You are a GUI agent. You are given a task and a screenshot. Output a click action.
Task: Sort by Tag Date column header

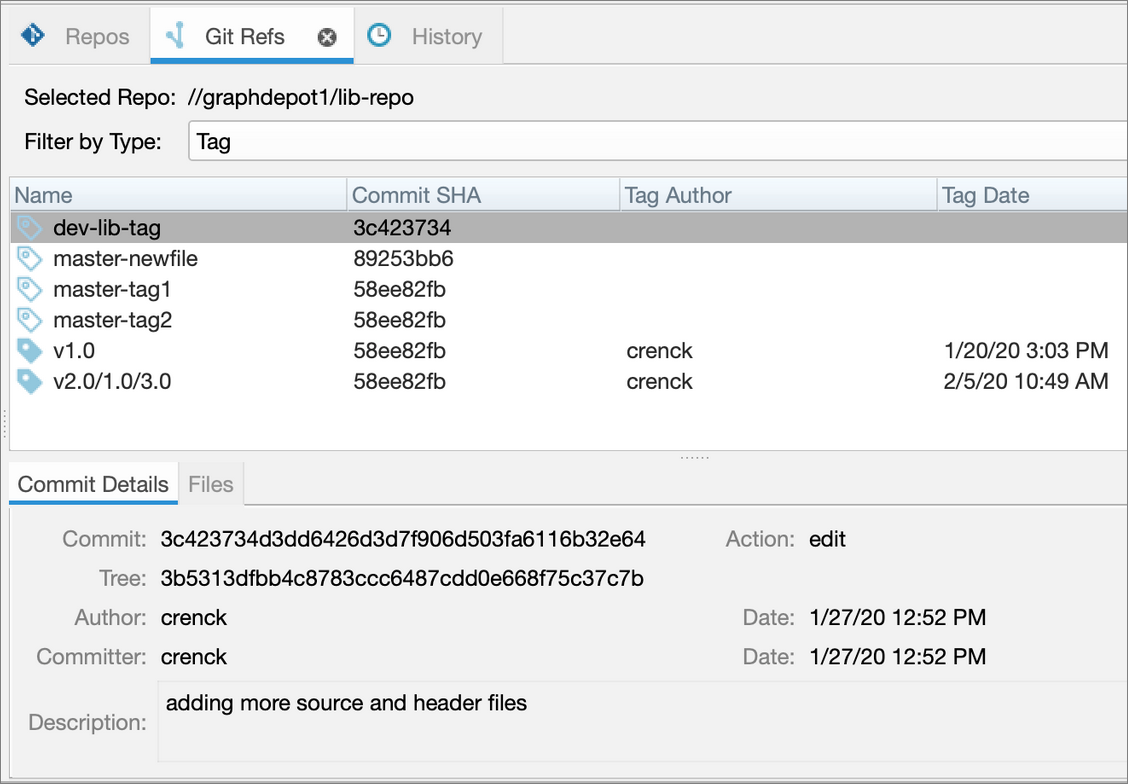coord(1030,195)
